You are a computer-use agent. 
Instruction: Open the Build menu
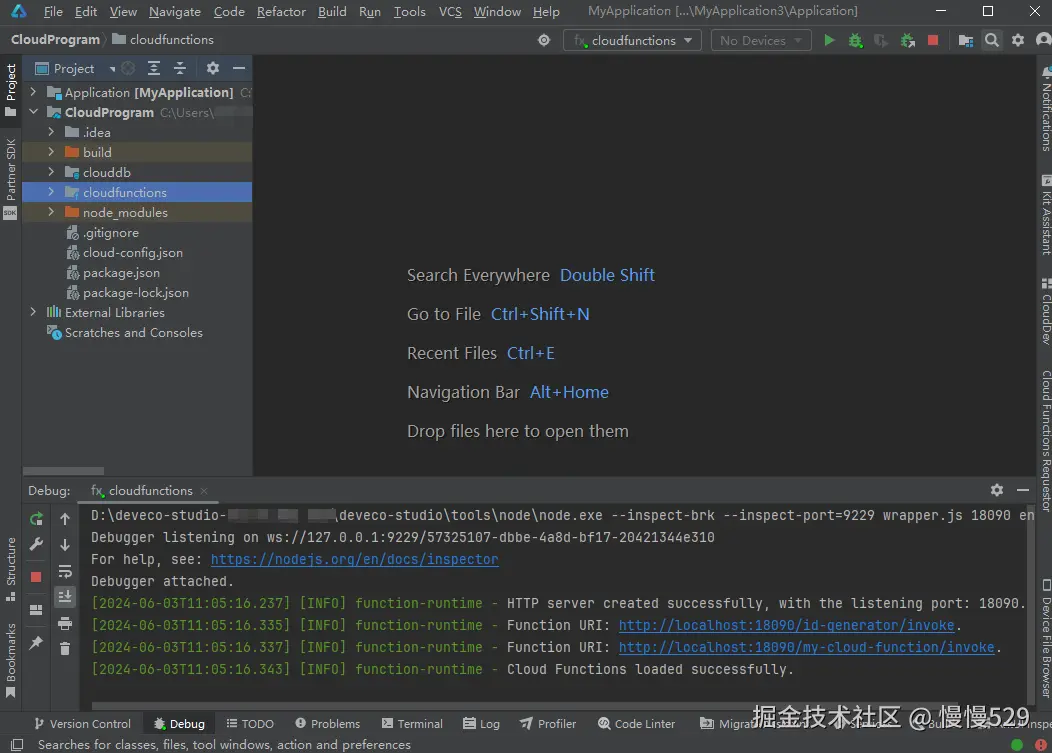332,11
